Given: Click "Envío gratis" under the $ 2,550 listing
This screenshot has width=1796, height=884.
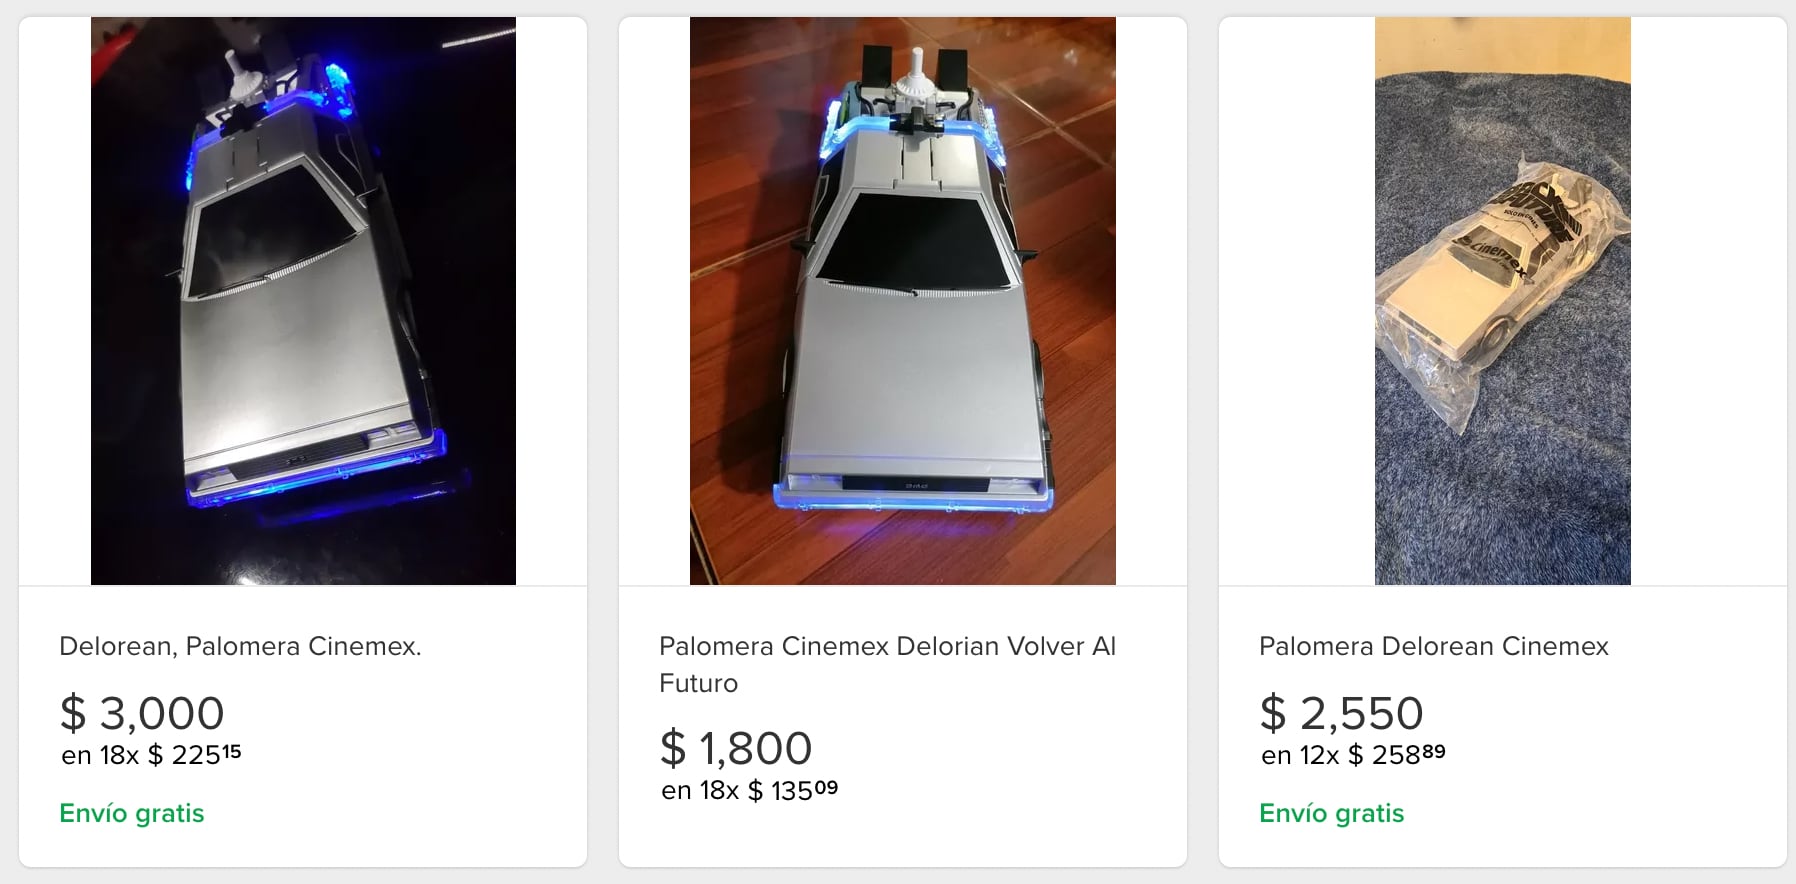Looking at the screenshot, I should (x=1331, y=813).
